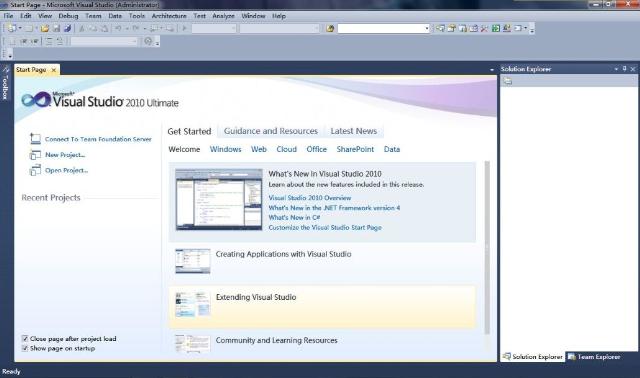The image size is (640, 378).
Task: Open the Toolbox side tab
Action: pyautogui.click(x=5, y=83)
